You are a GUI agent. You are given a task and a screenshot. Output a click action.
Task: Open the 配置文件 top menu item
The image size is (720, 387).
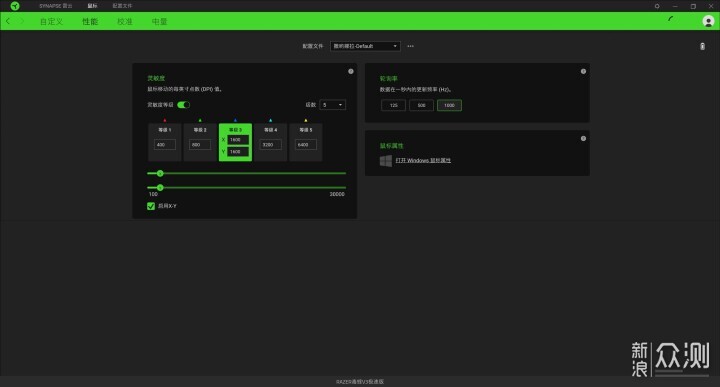coord(122,6)
